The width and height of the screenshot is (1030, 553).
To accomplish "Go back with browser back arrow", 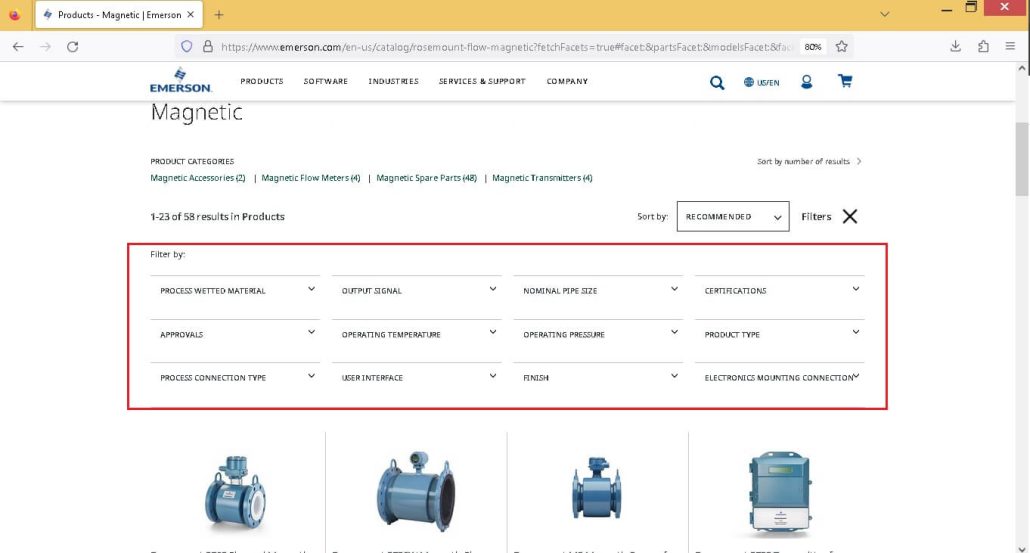I will [18, 47].
